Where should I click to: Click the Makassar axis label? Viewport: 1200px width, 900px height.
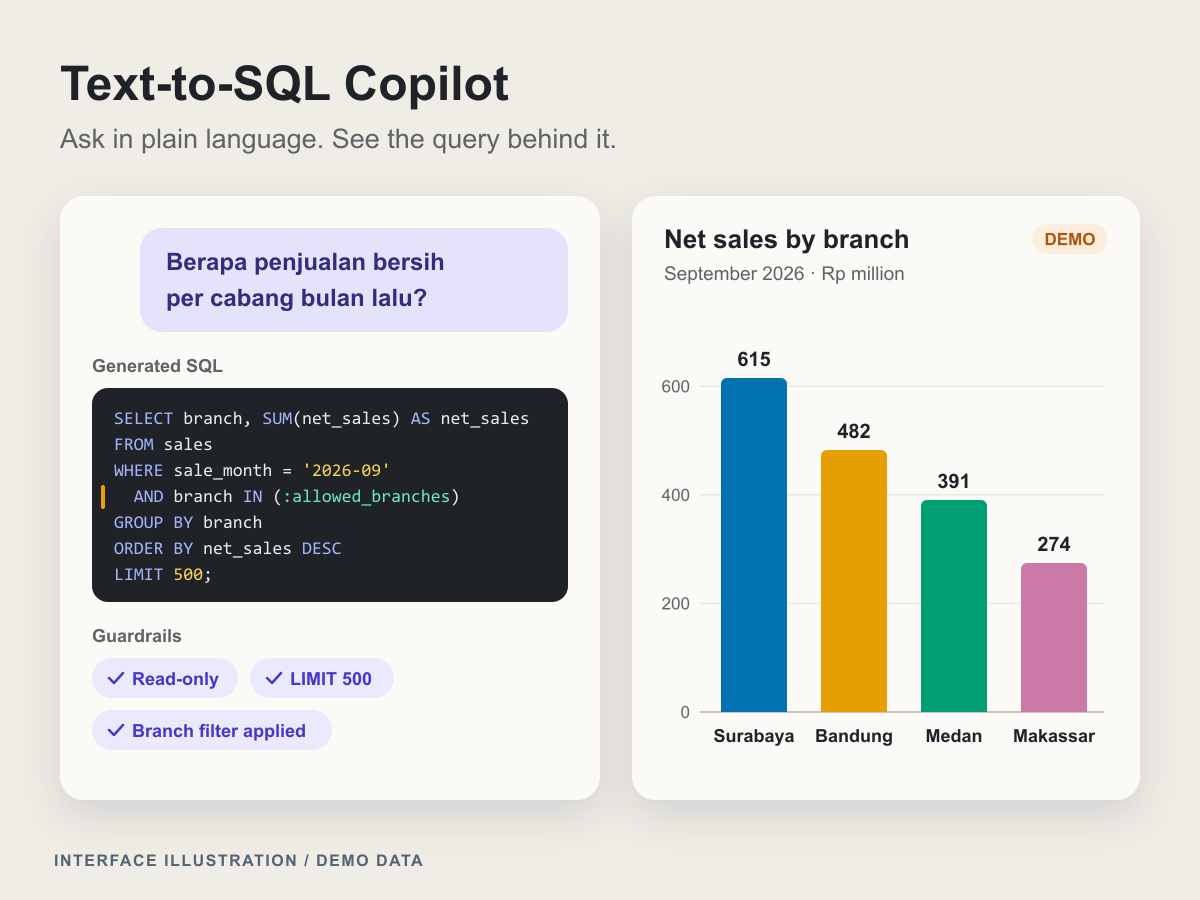click(1054, 736)
